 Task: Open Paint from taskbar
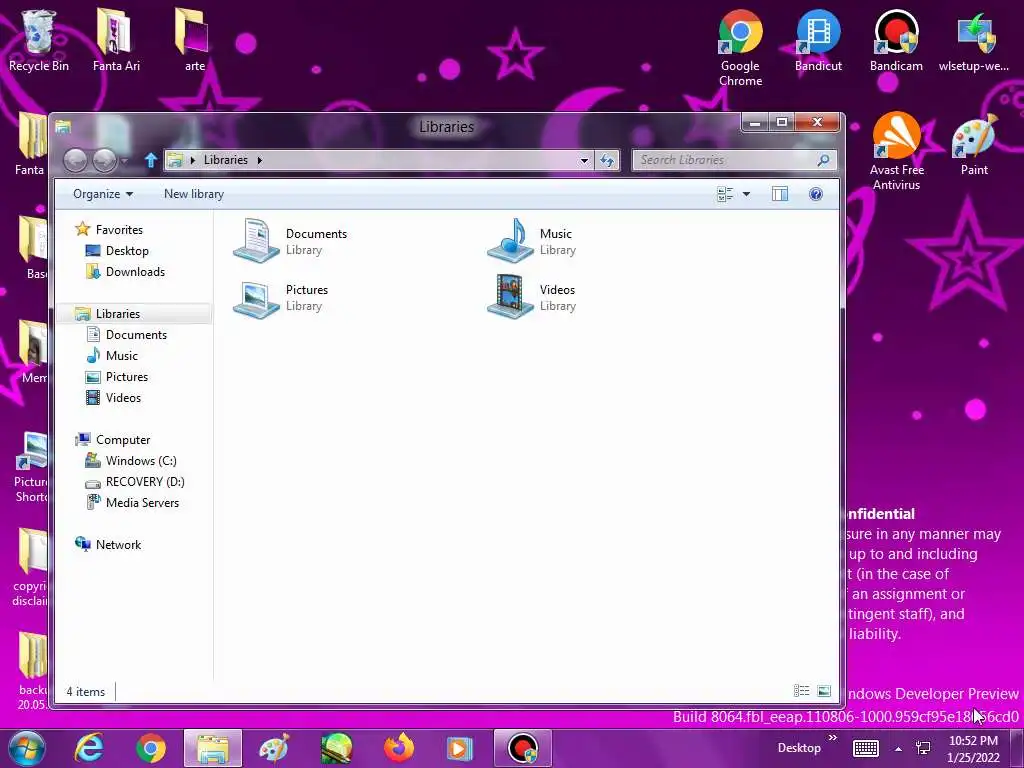[274, 748]
